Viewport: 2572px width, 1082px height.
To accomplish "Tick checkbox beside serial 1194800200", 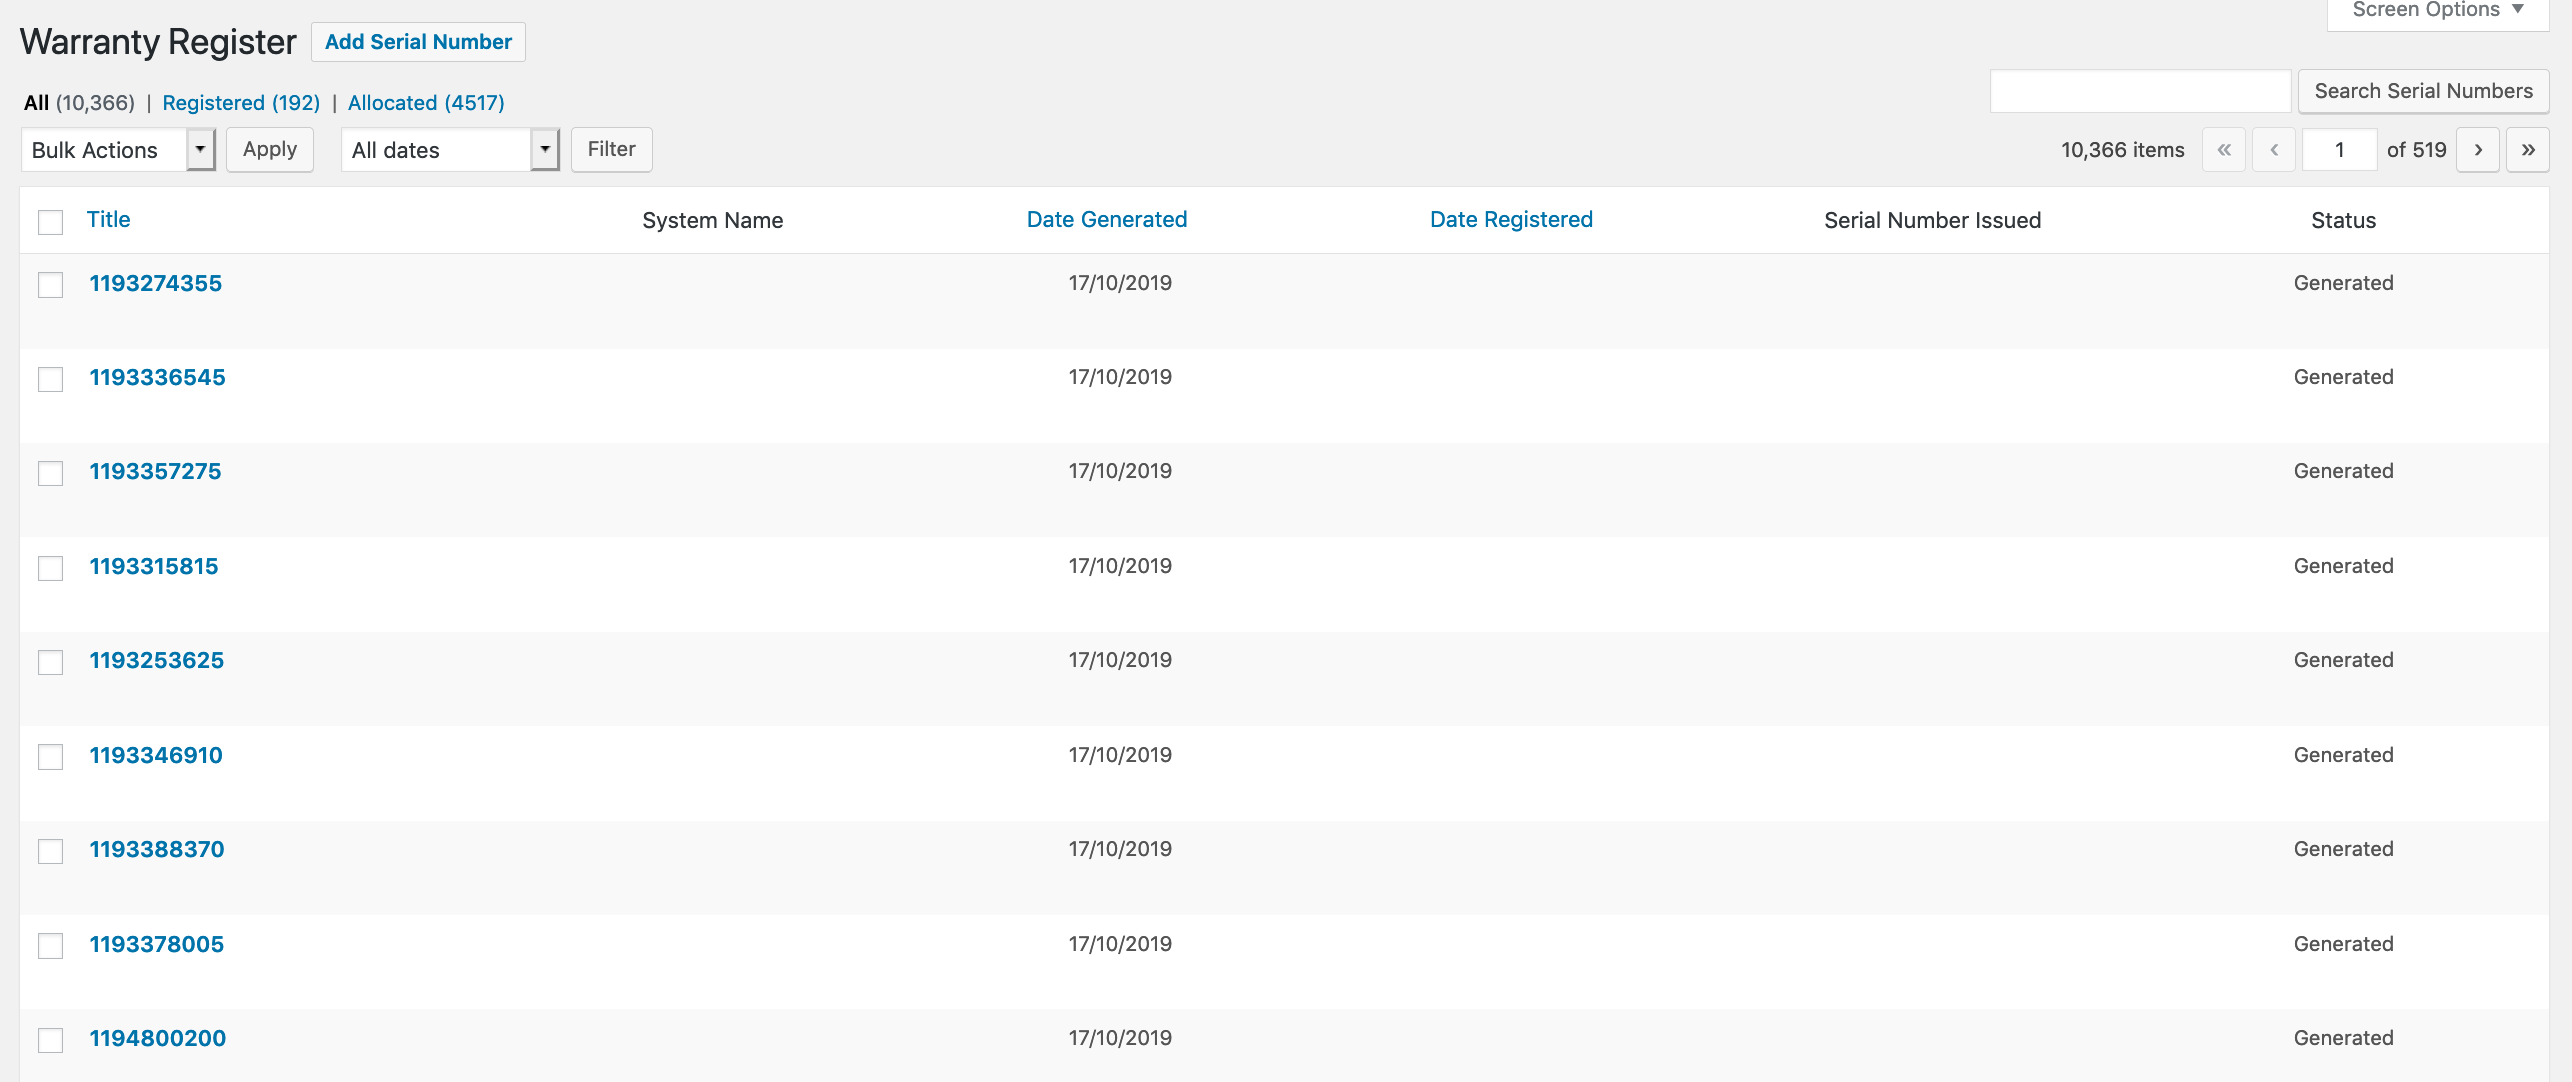I will click(50, 1040).
